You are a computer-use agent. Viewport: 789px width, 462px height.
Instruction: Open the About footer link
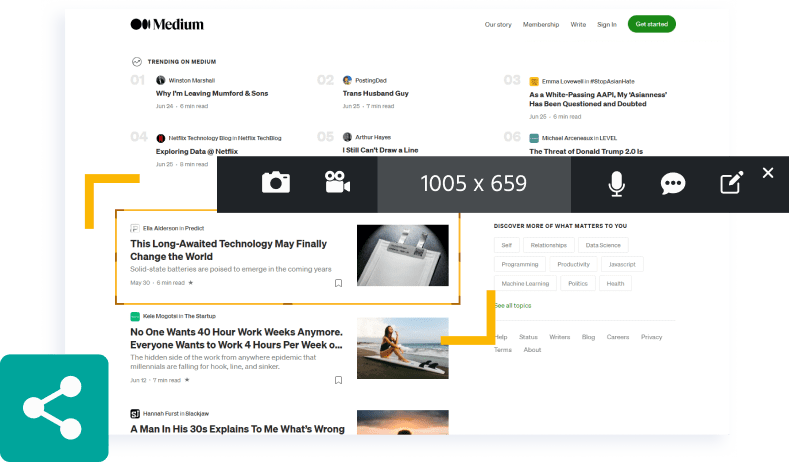click(532, 350)
